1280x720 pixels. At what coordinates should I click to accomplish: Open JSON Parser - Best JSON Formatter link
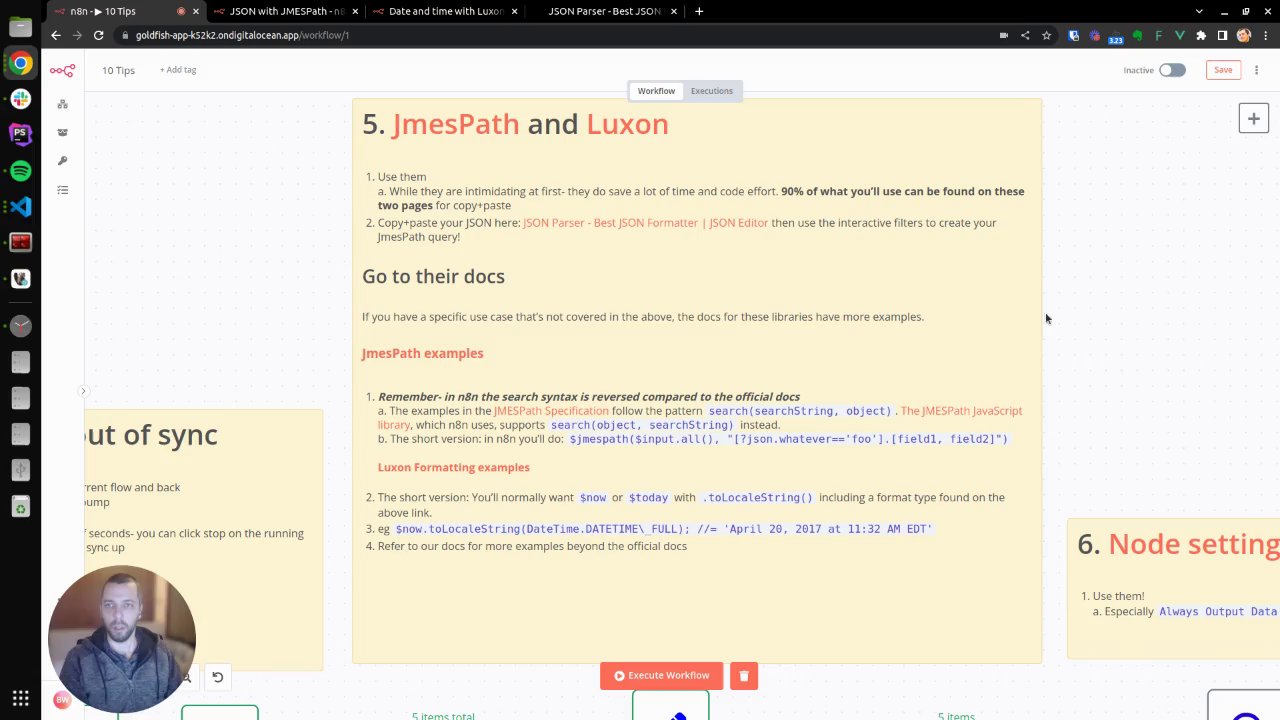(x=646, y=223)
